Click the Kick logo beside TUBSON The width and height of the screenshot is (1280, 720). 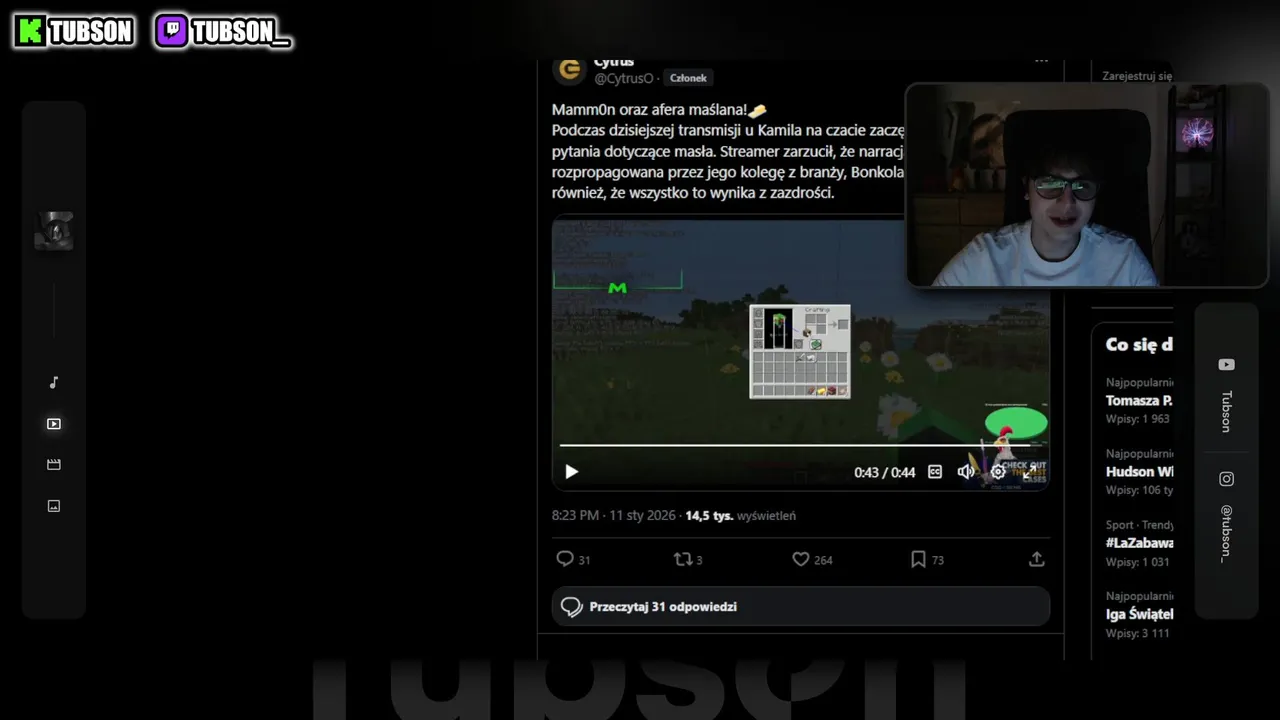point(31,32)
